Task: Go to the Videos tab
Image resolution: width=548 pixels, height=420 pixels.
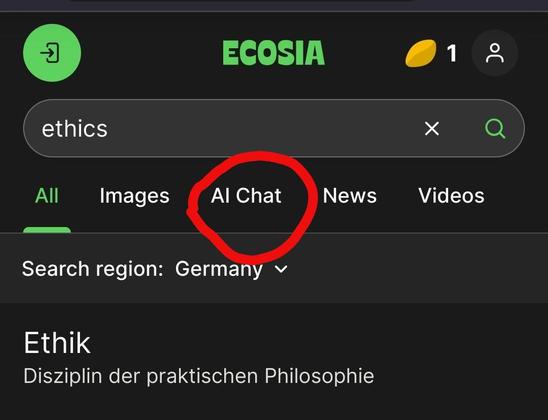Action: click(x=451, y=195)
